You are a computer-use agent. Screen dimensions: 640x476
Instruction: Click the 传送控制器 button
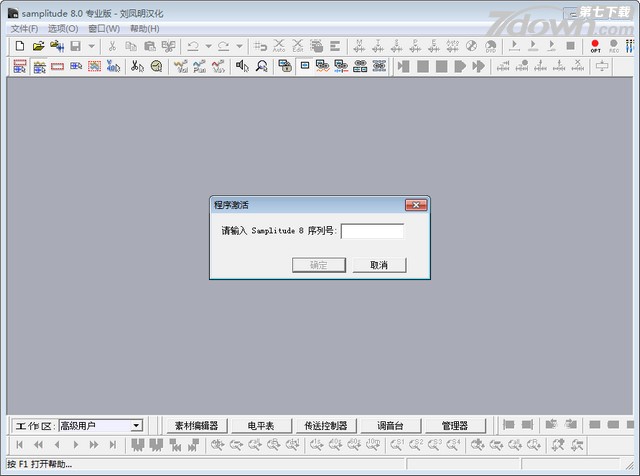coord(326,426)
